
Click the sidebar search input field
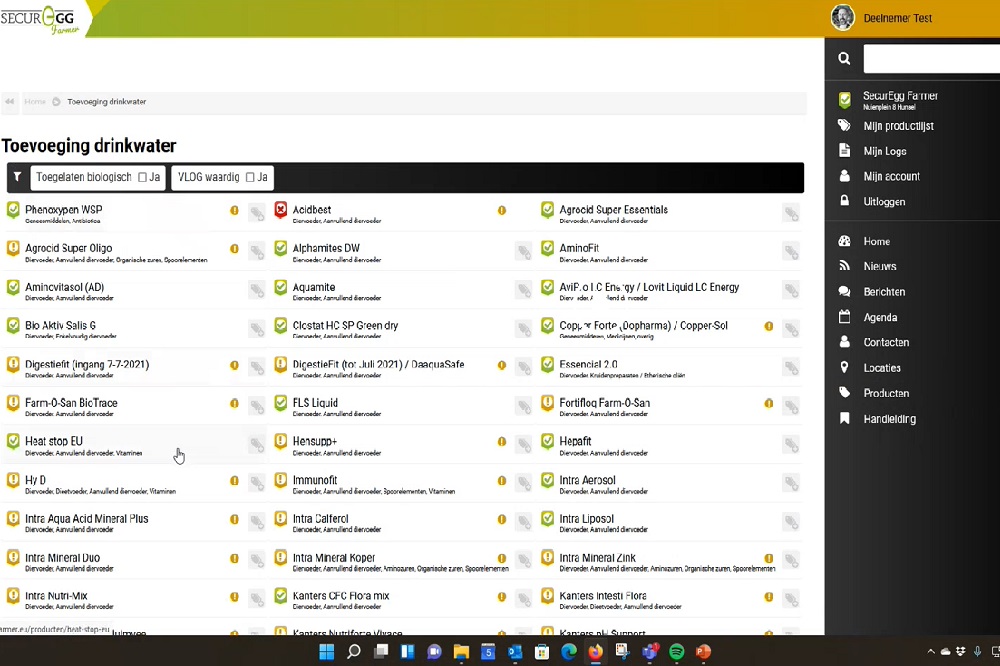(x=931, y=59)
